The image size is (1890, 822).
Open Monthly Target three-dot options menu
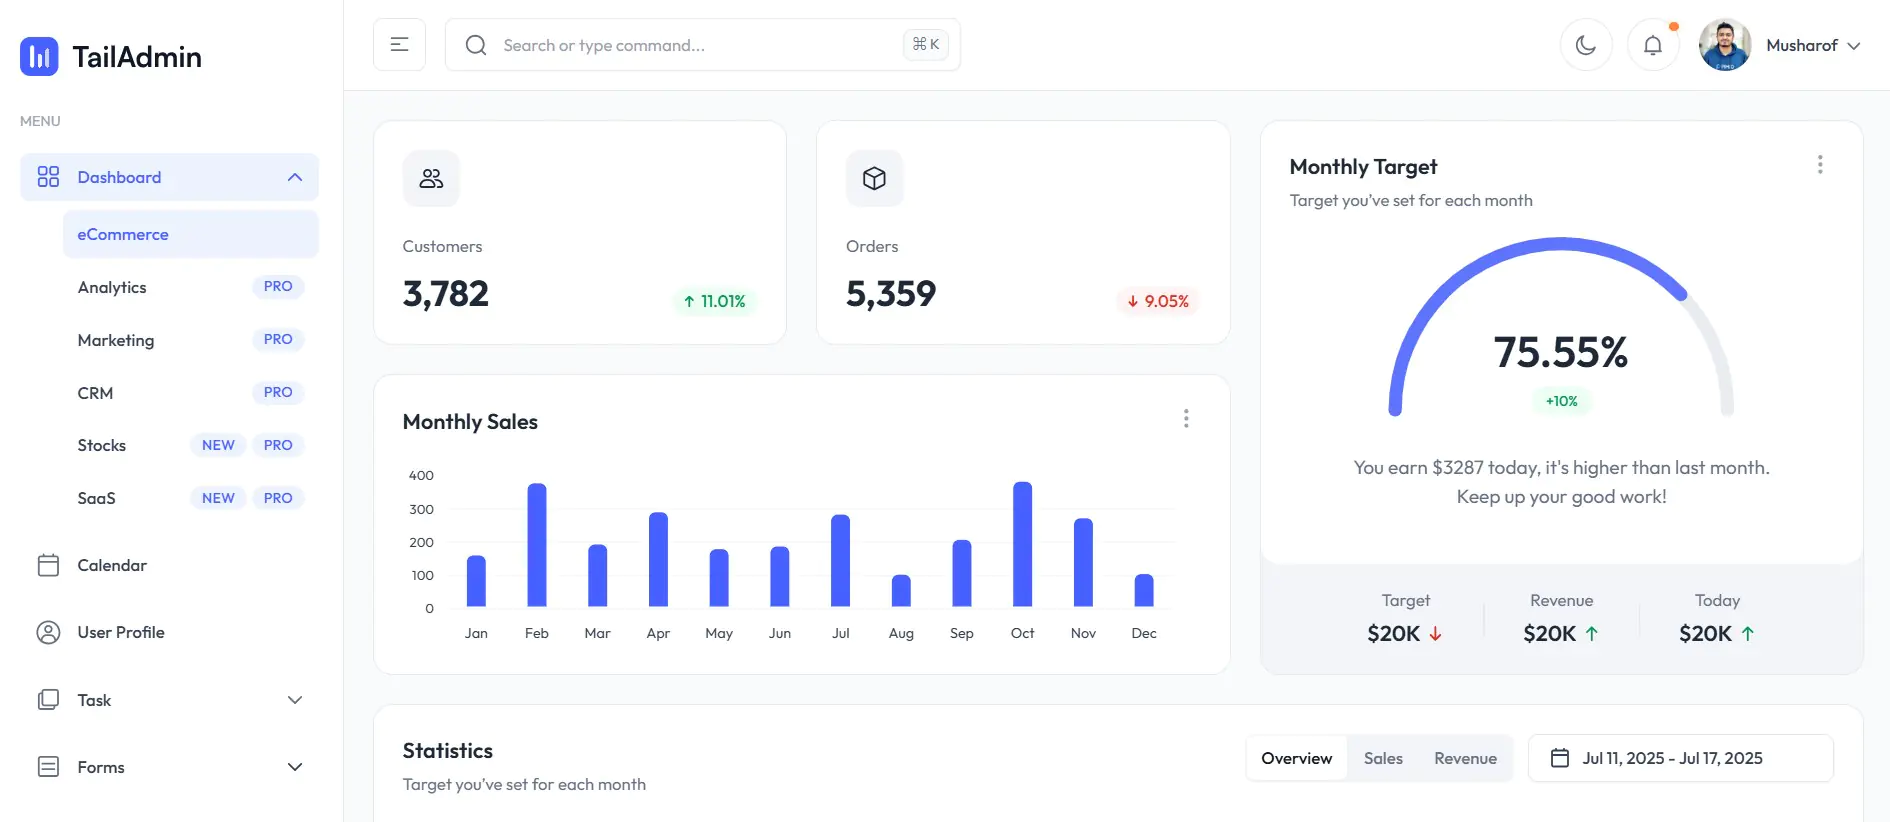click(1819, 165)
